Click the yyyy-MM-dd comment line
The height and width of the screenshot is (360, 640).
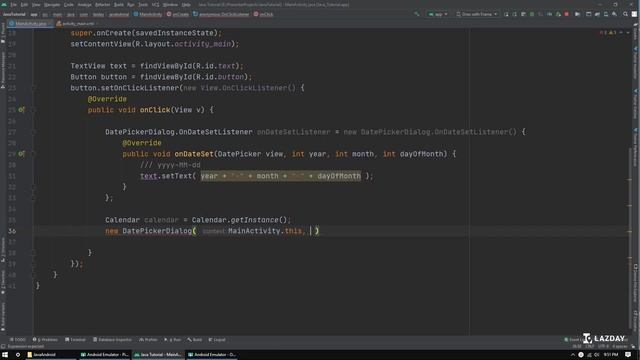pyautogui.click(x=171, y=165)
